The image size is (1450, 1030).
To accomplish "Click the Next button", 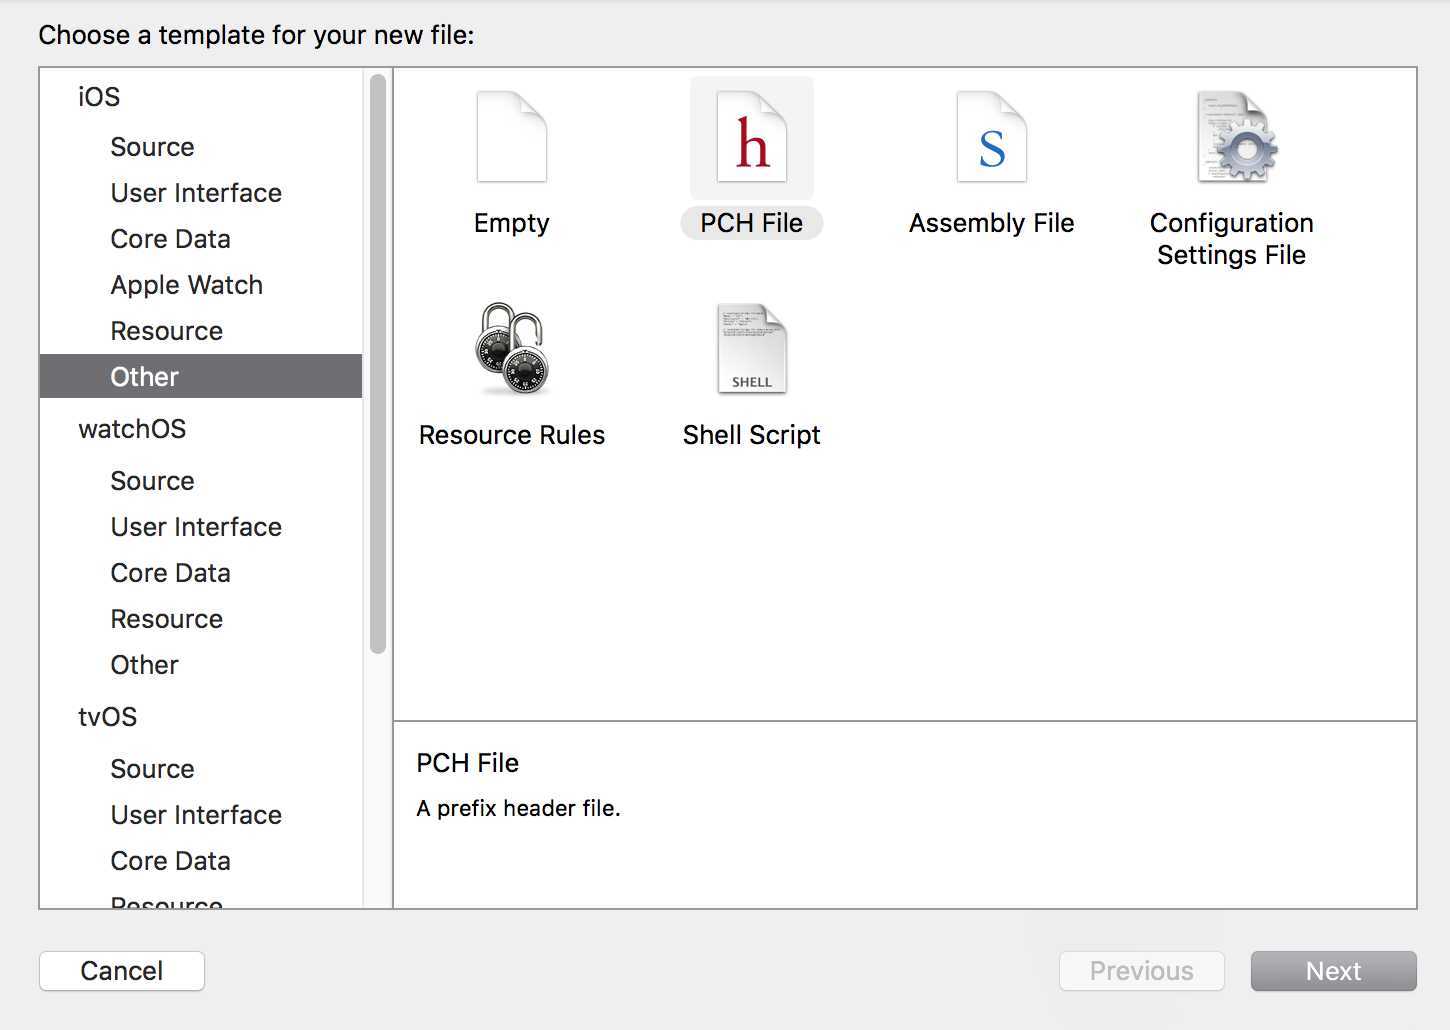I will tap(1333, 971).
